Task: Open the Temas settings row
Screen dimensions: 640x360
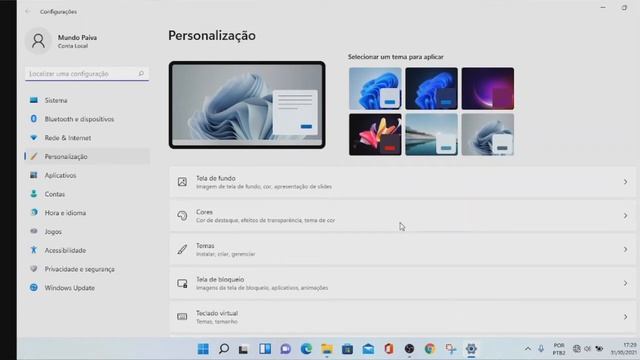Action: coord(403,249)
